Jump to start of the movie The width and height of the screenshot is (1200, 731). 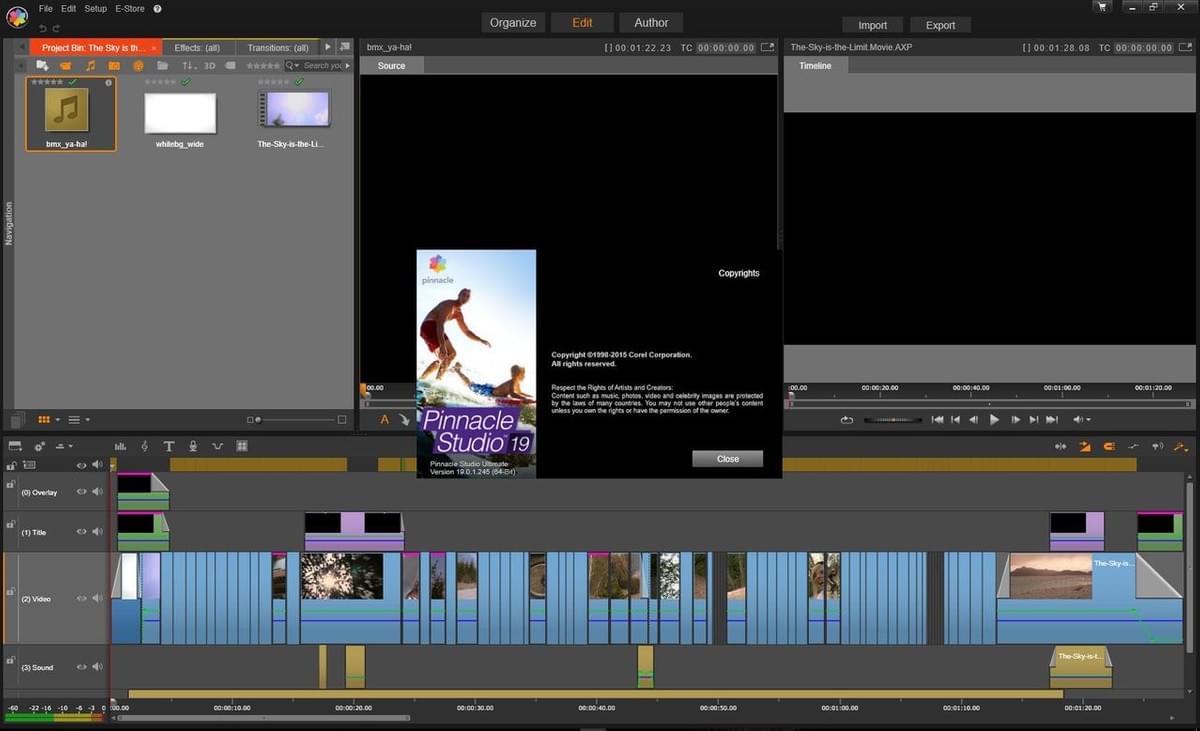(938, 420)
